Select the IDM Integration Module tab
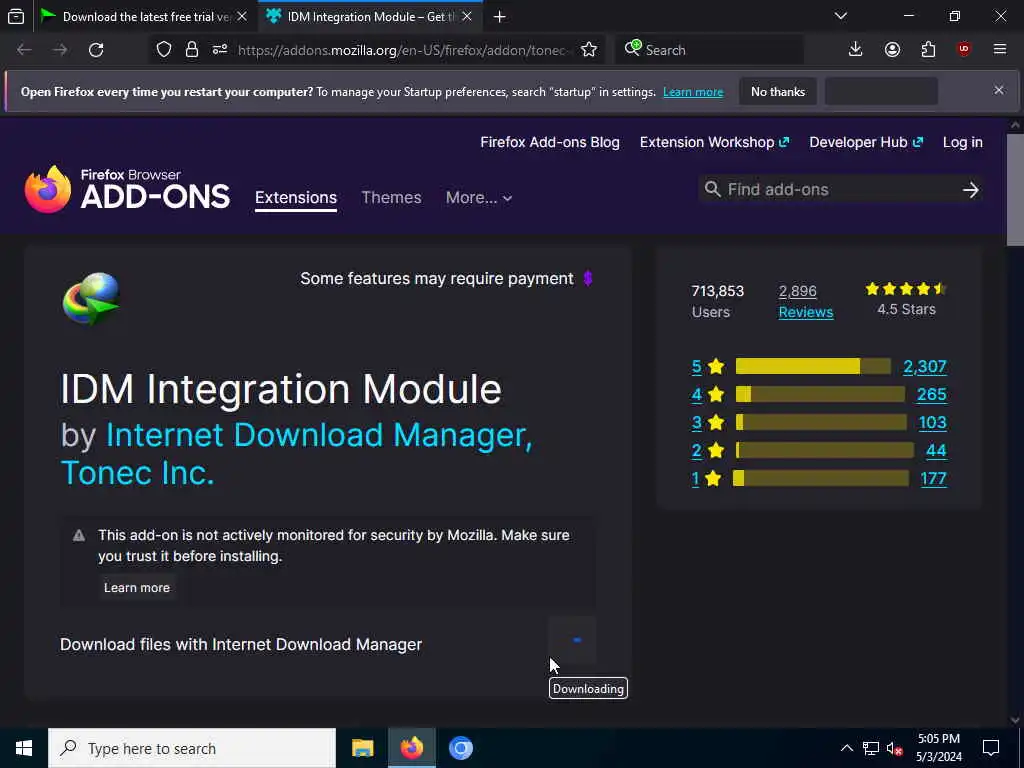The image size is (1024, 768). (x=371, y=17)
